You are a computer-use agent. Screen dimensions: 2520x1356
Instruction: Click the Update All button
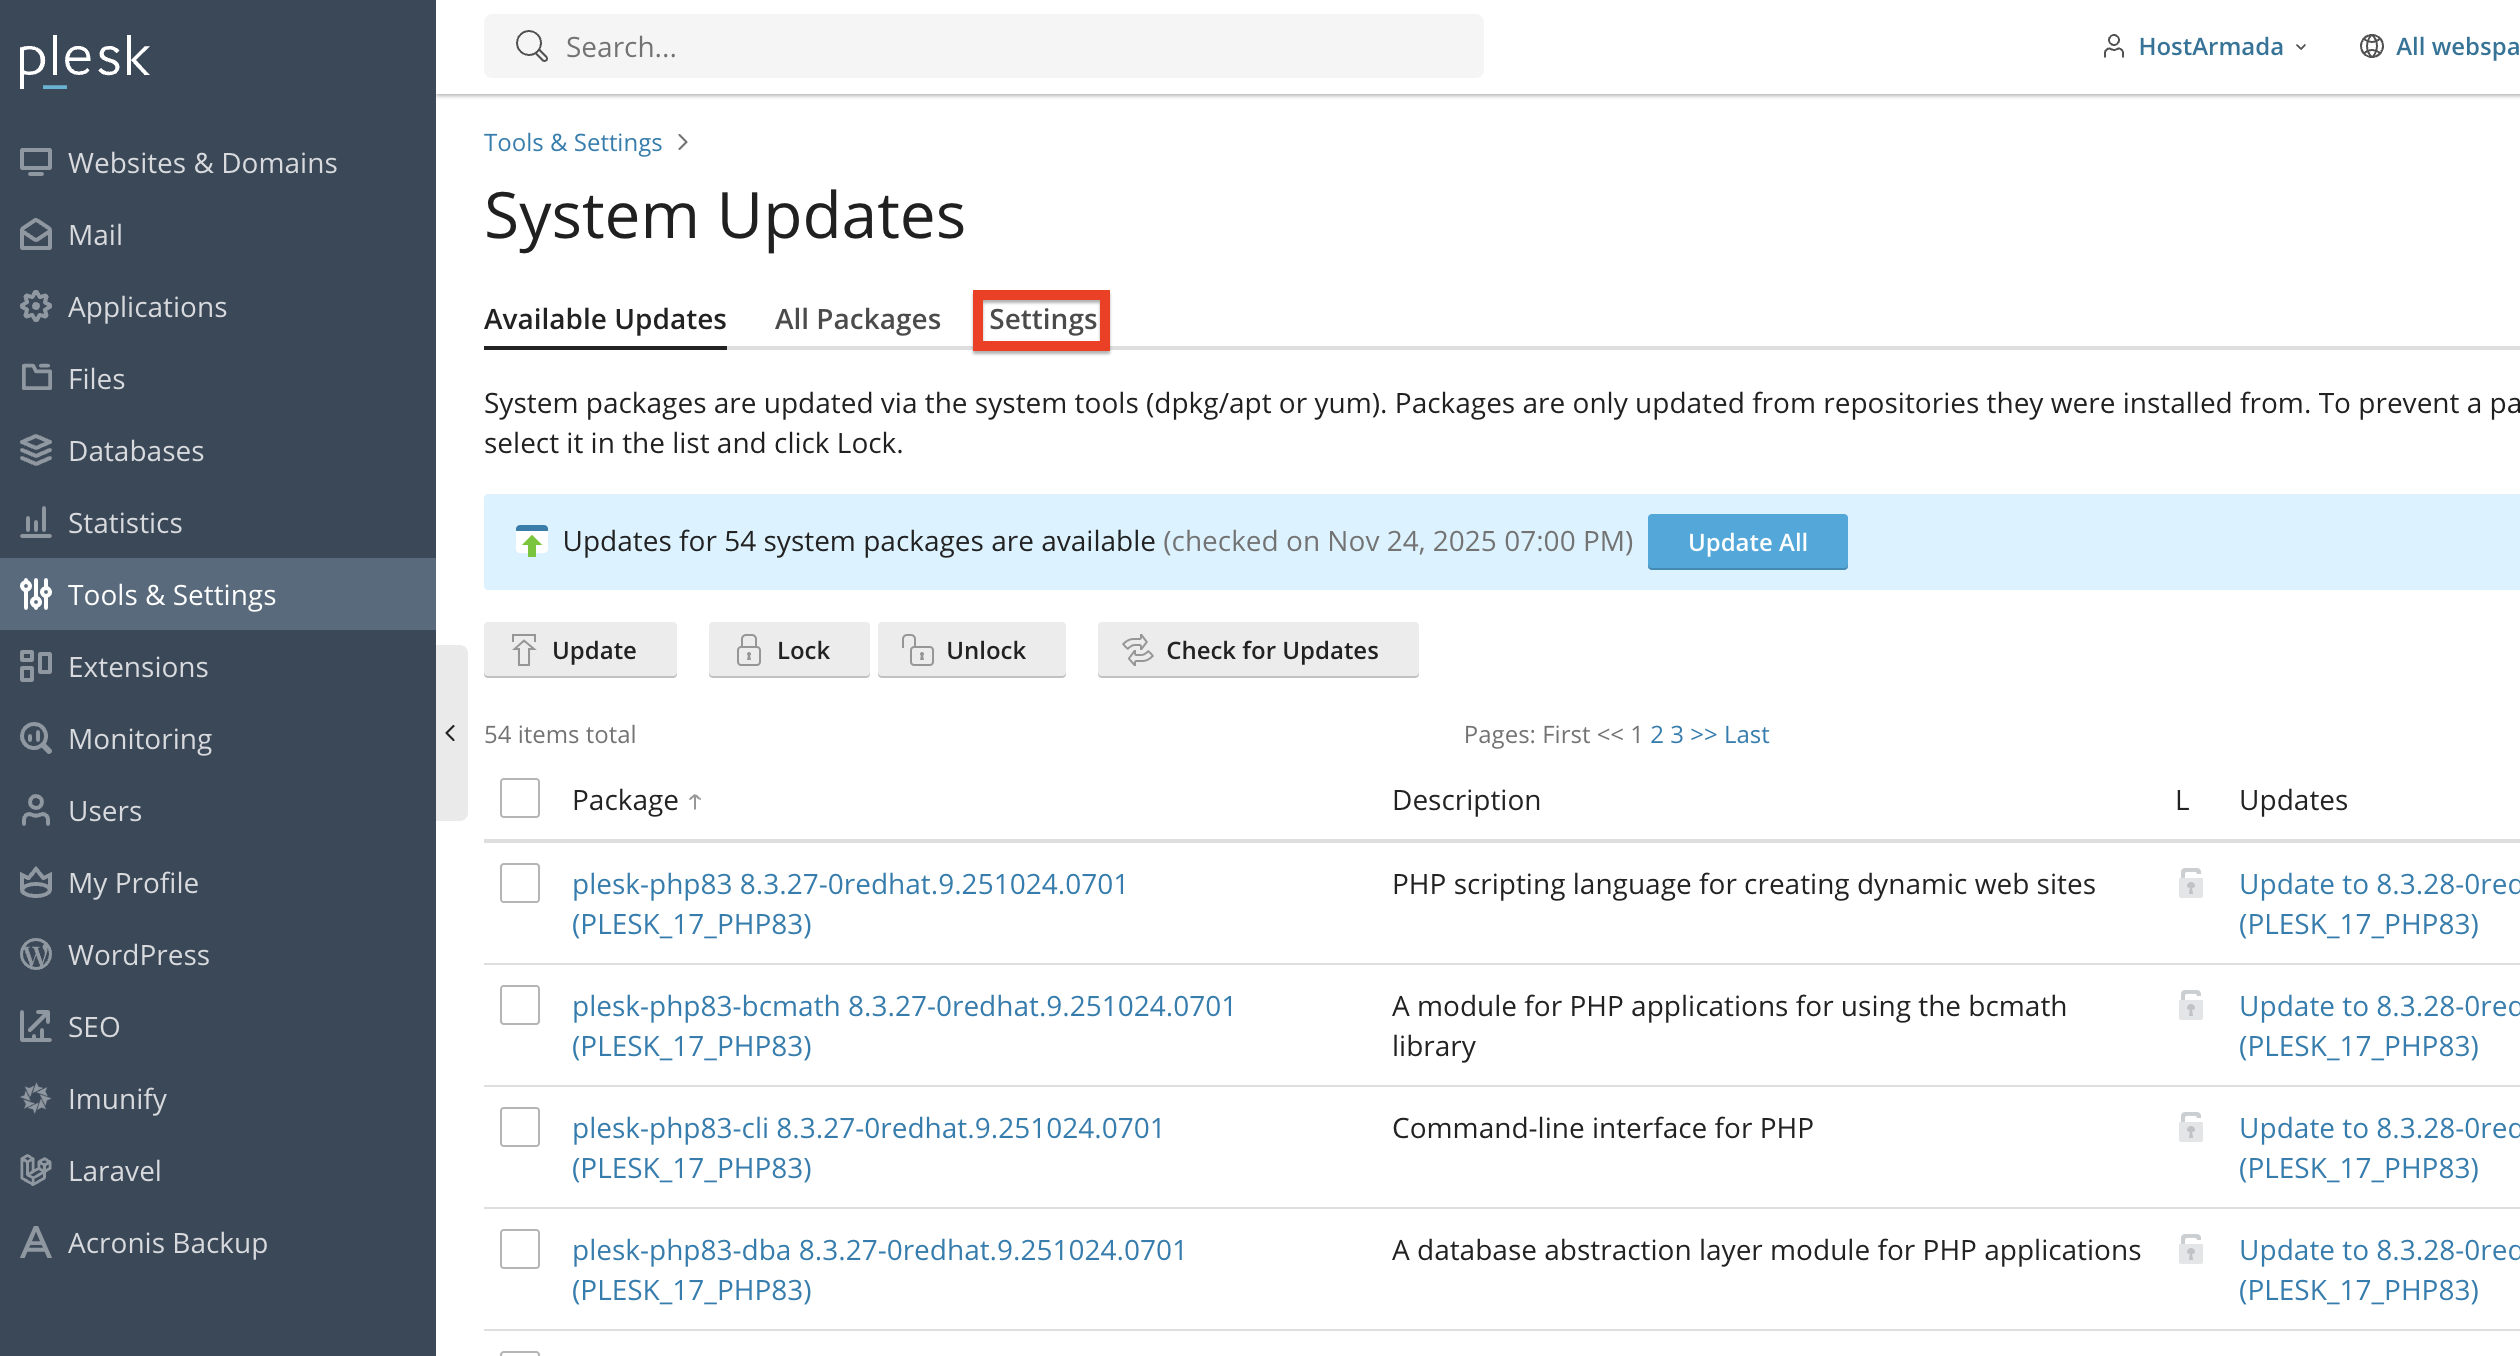coord(1747,542)
